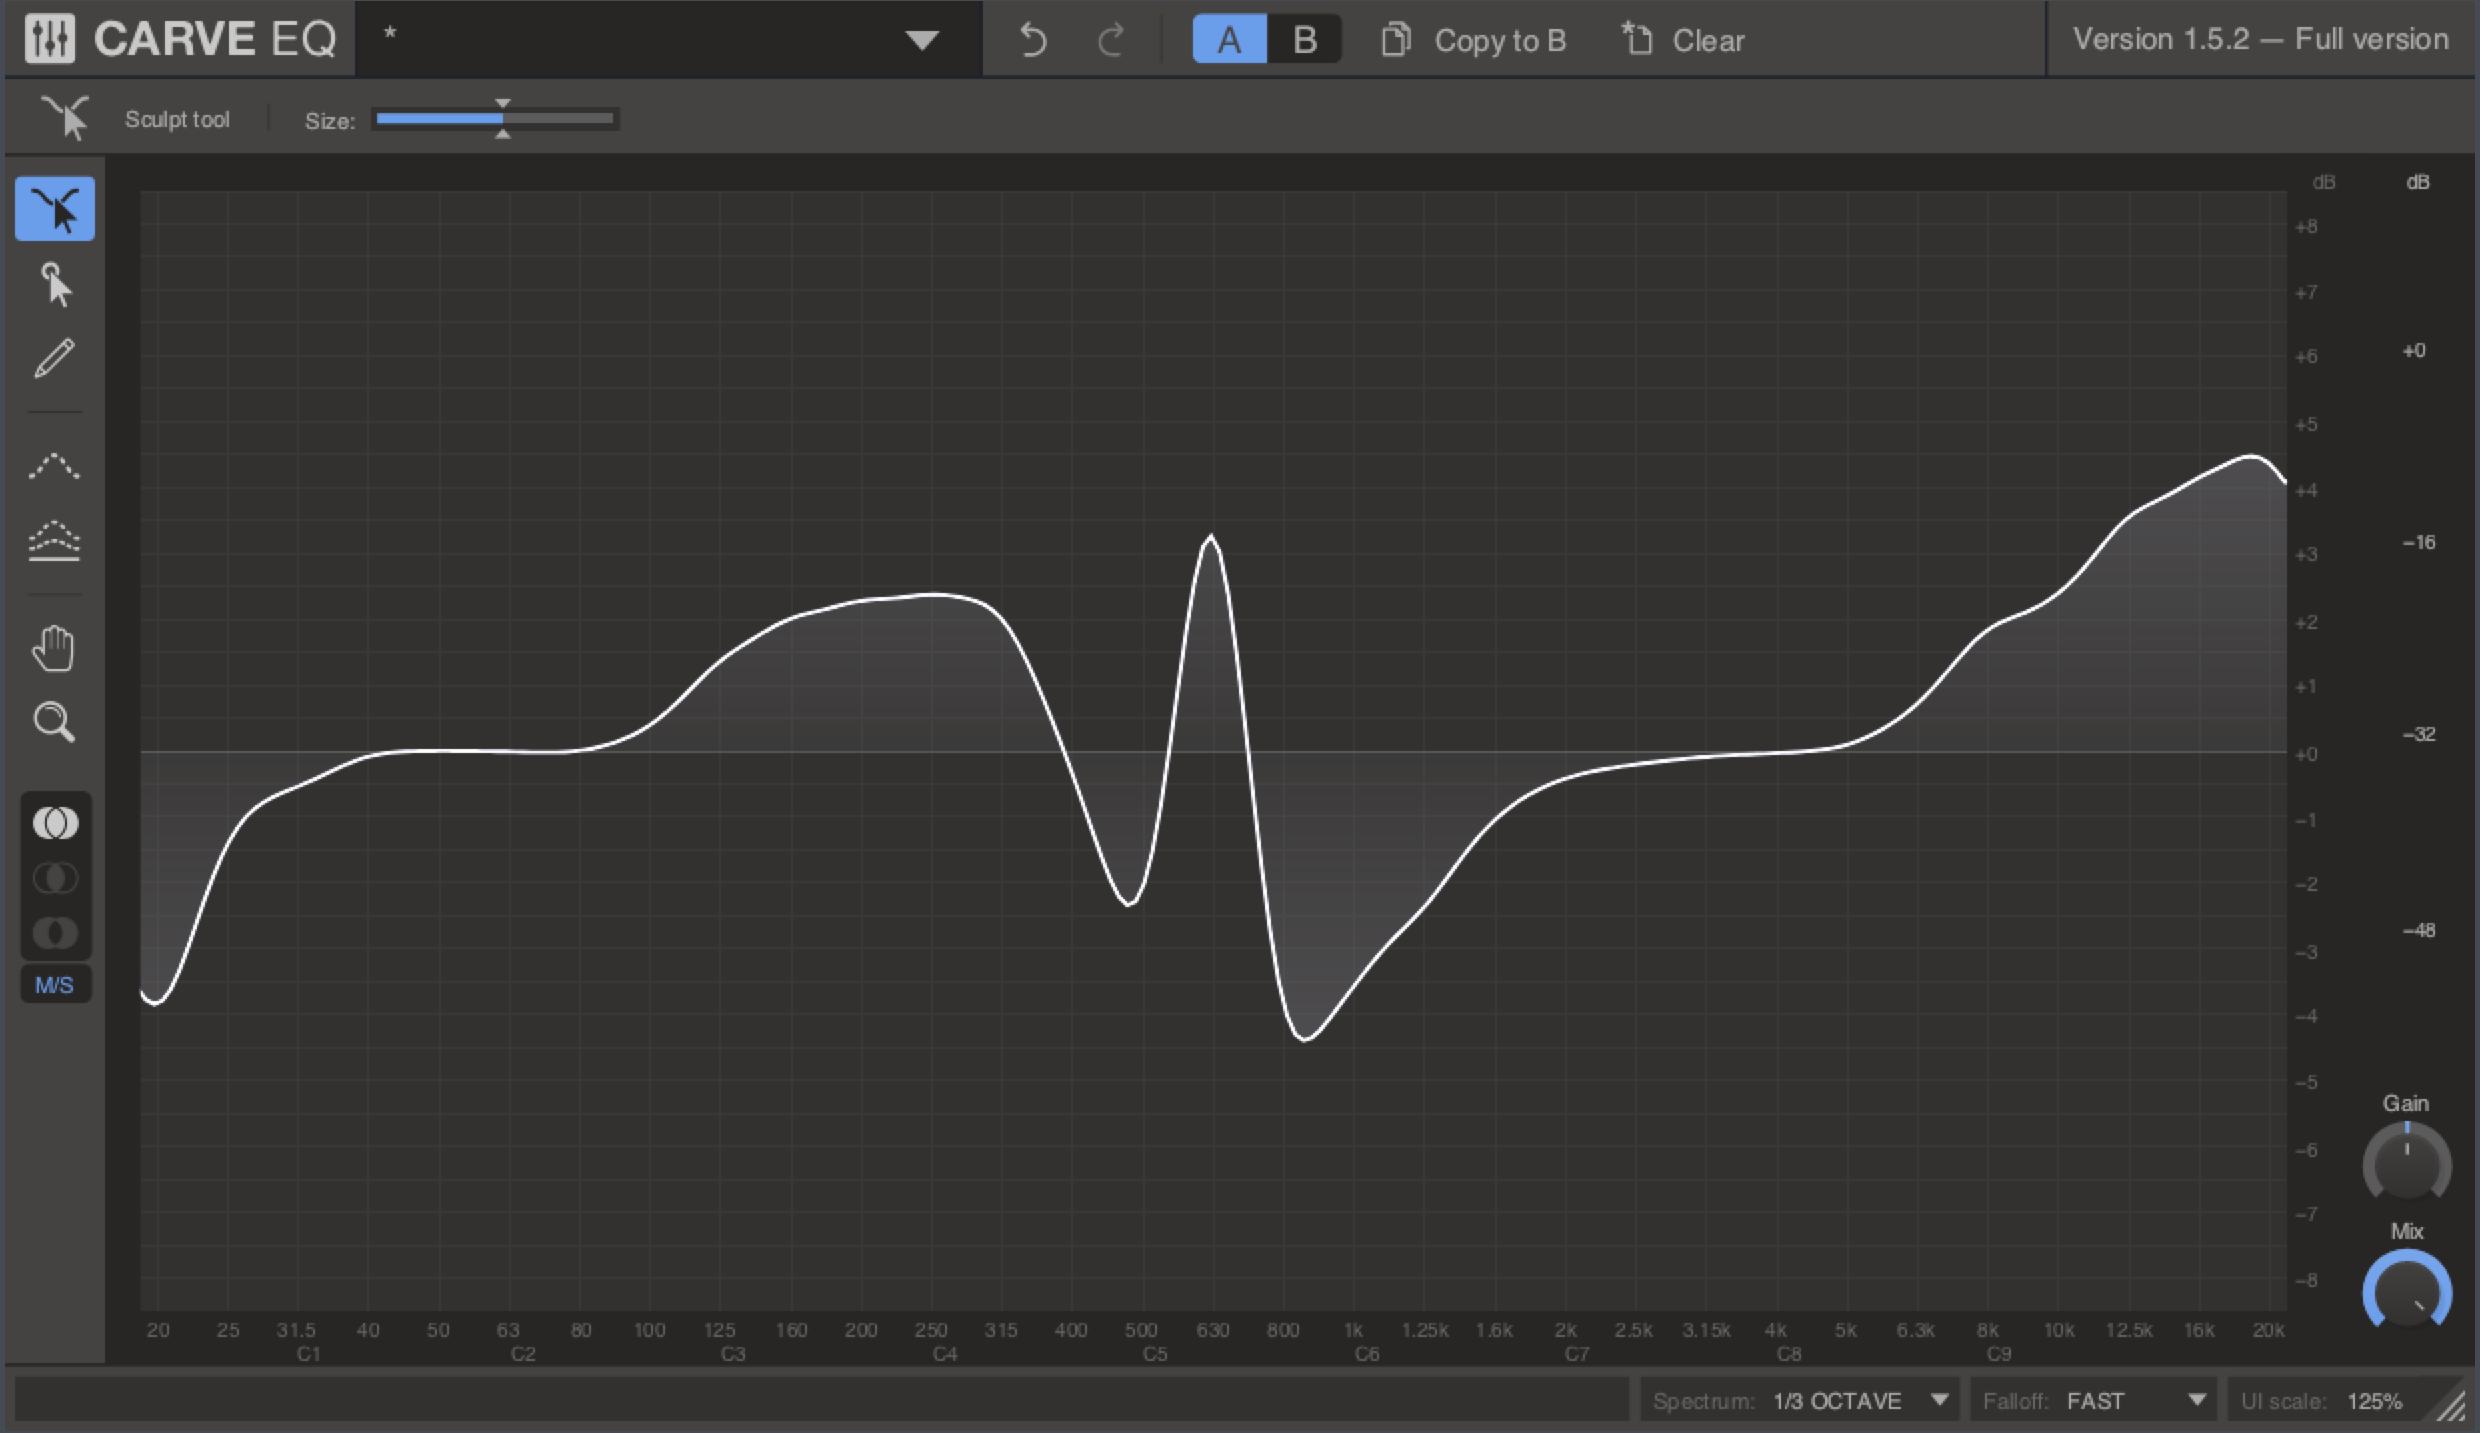Activate the Magnifier zoom tool
2480x1433 pixels.
tap(55, 721)
